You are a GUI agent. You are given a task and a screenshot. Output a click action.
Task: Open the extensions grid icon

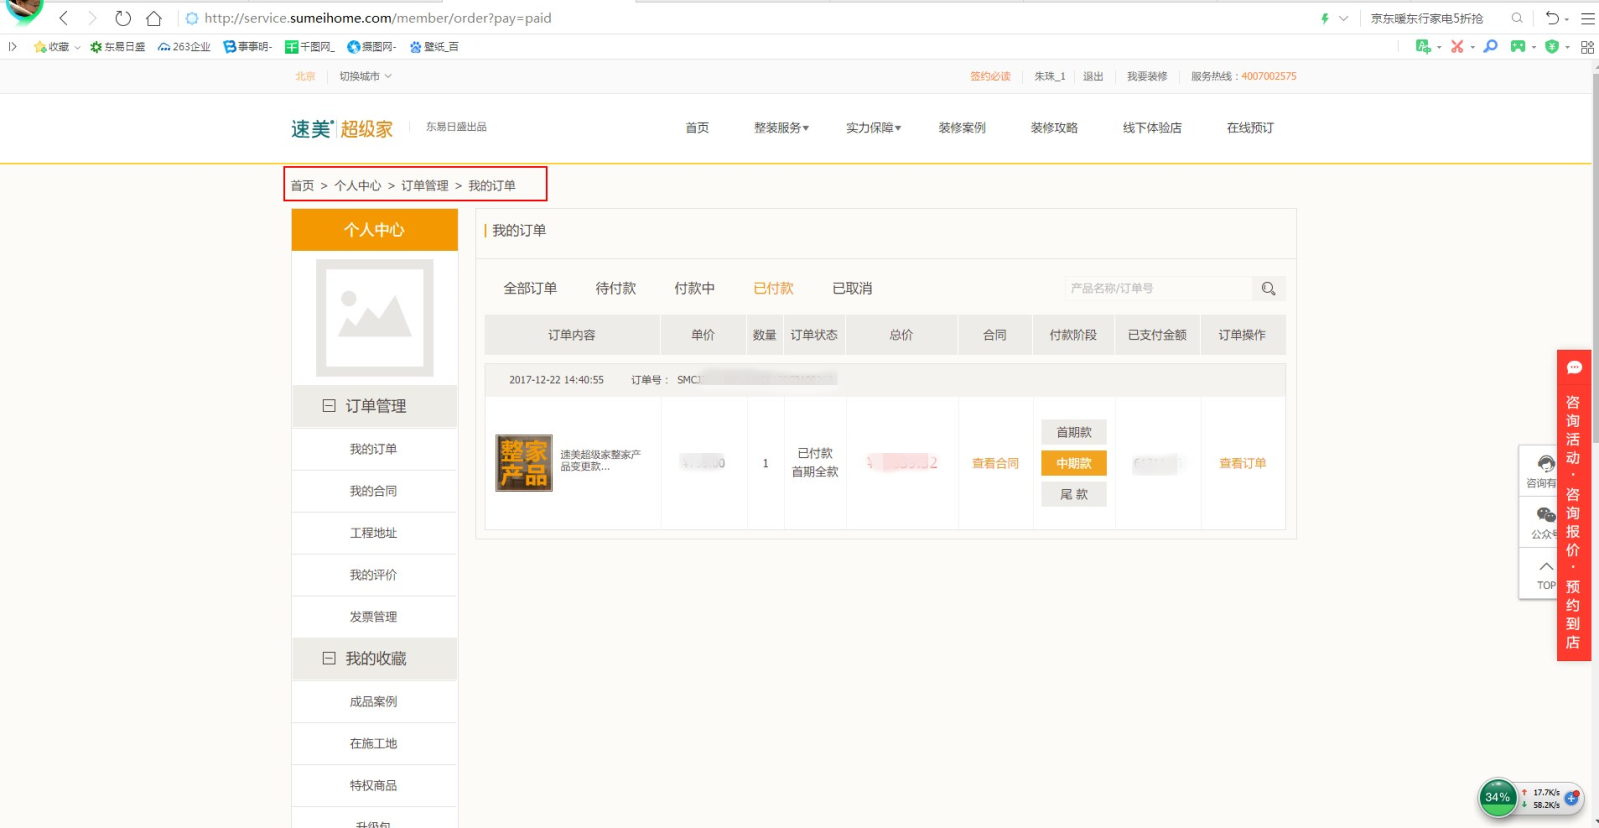pyautogui.click(x=1587, y=47)
